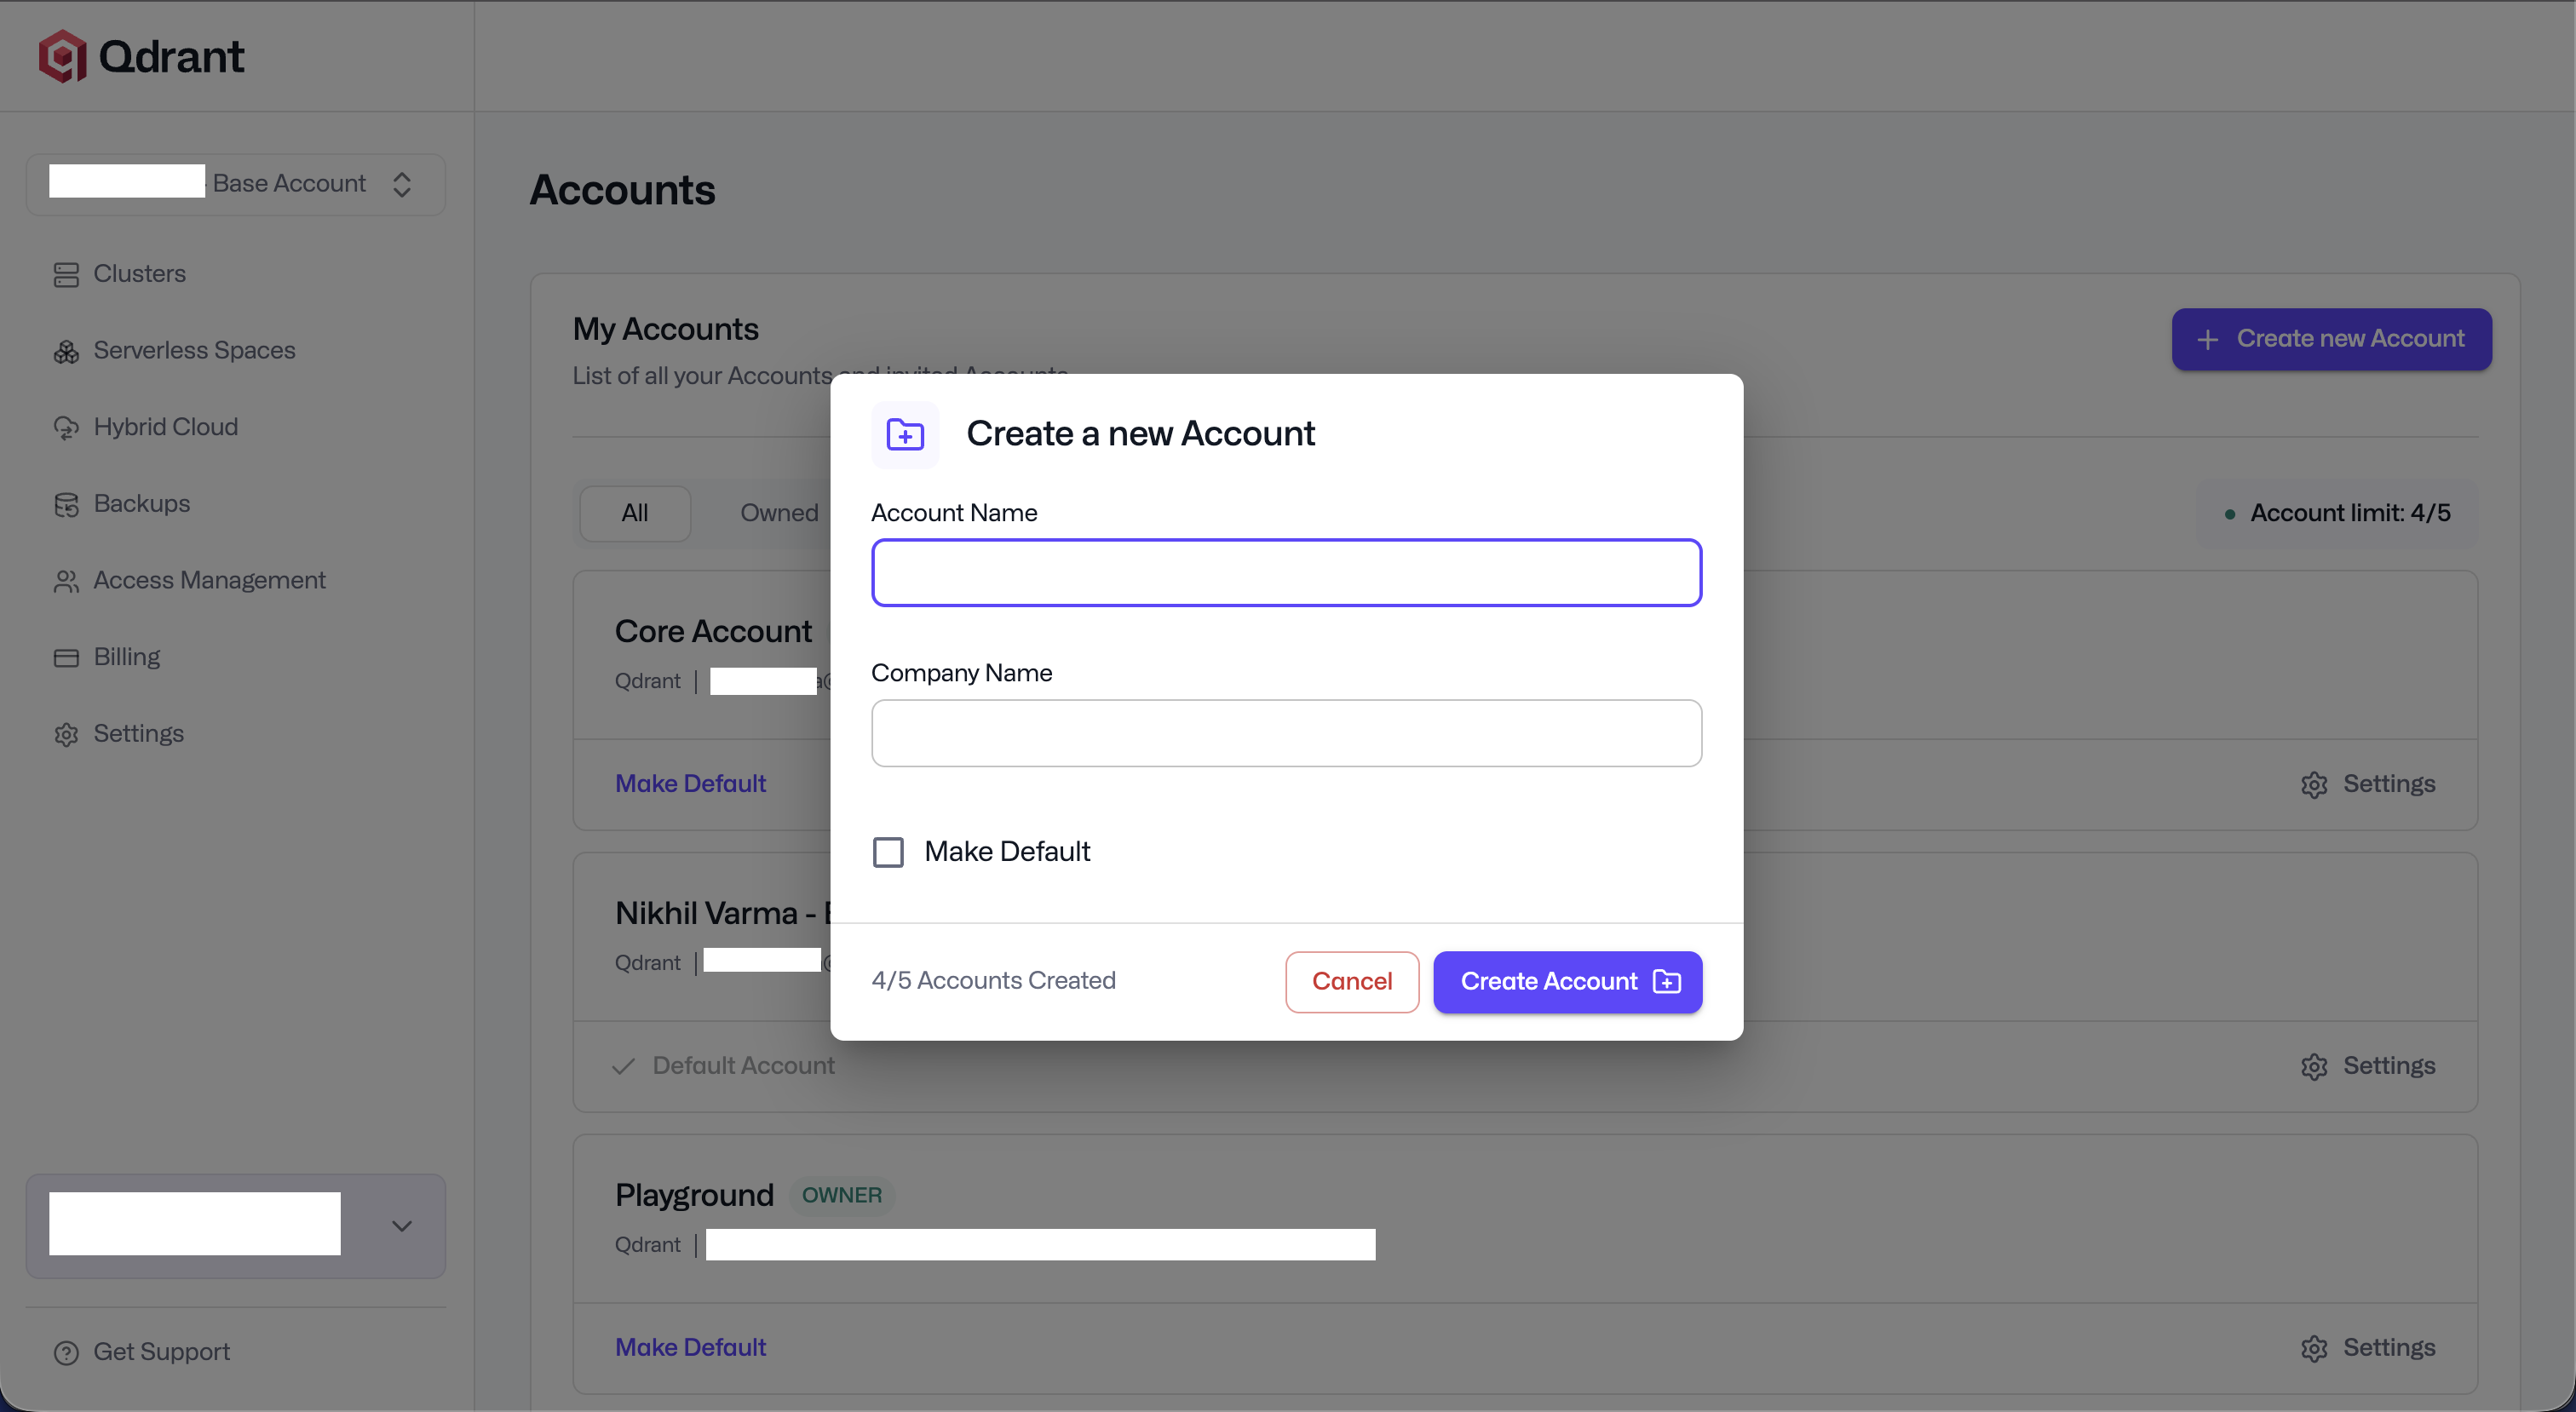Click the gear icon on Playground card
This screenshot has width=2576, height=1412.
click(x=2314, y=1349)
